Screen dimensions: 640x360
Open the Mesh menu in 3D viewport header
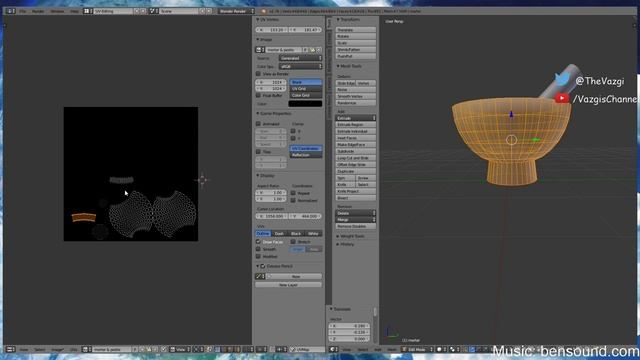pos(392,349)
